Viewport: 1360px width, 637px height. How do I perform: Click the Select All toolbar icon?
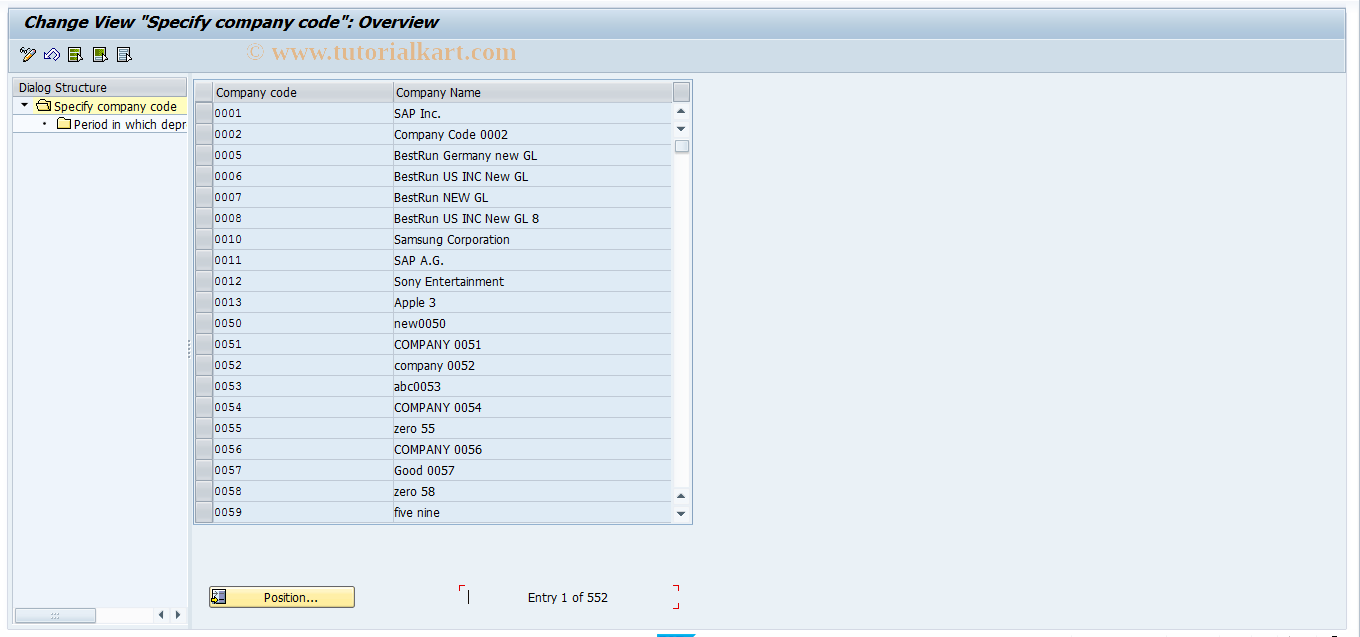tap(76, 54)
